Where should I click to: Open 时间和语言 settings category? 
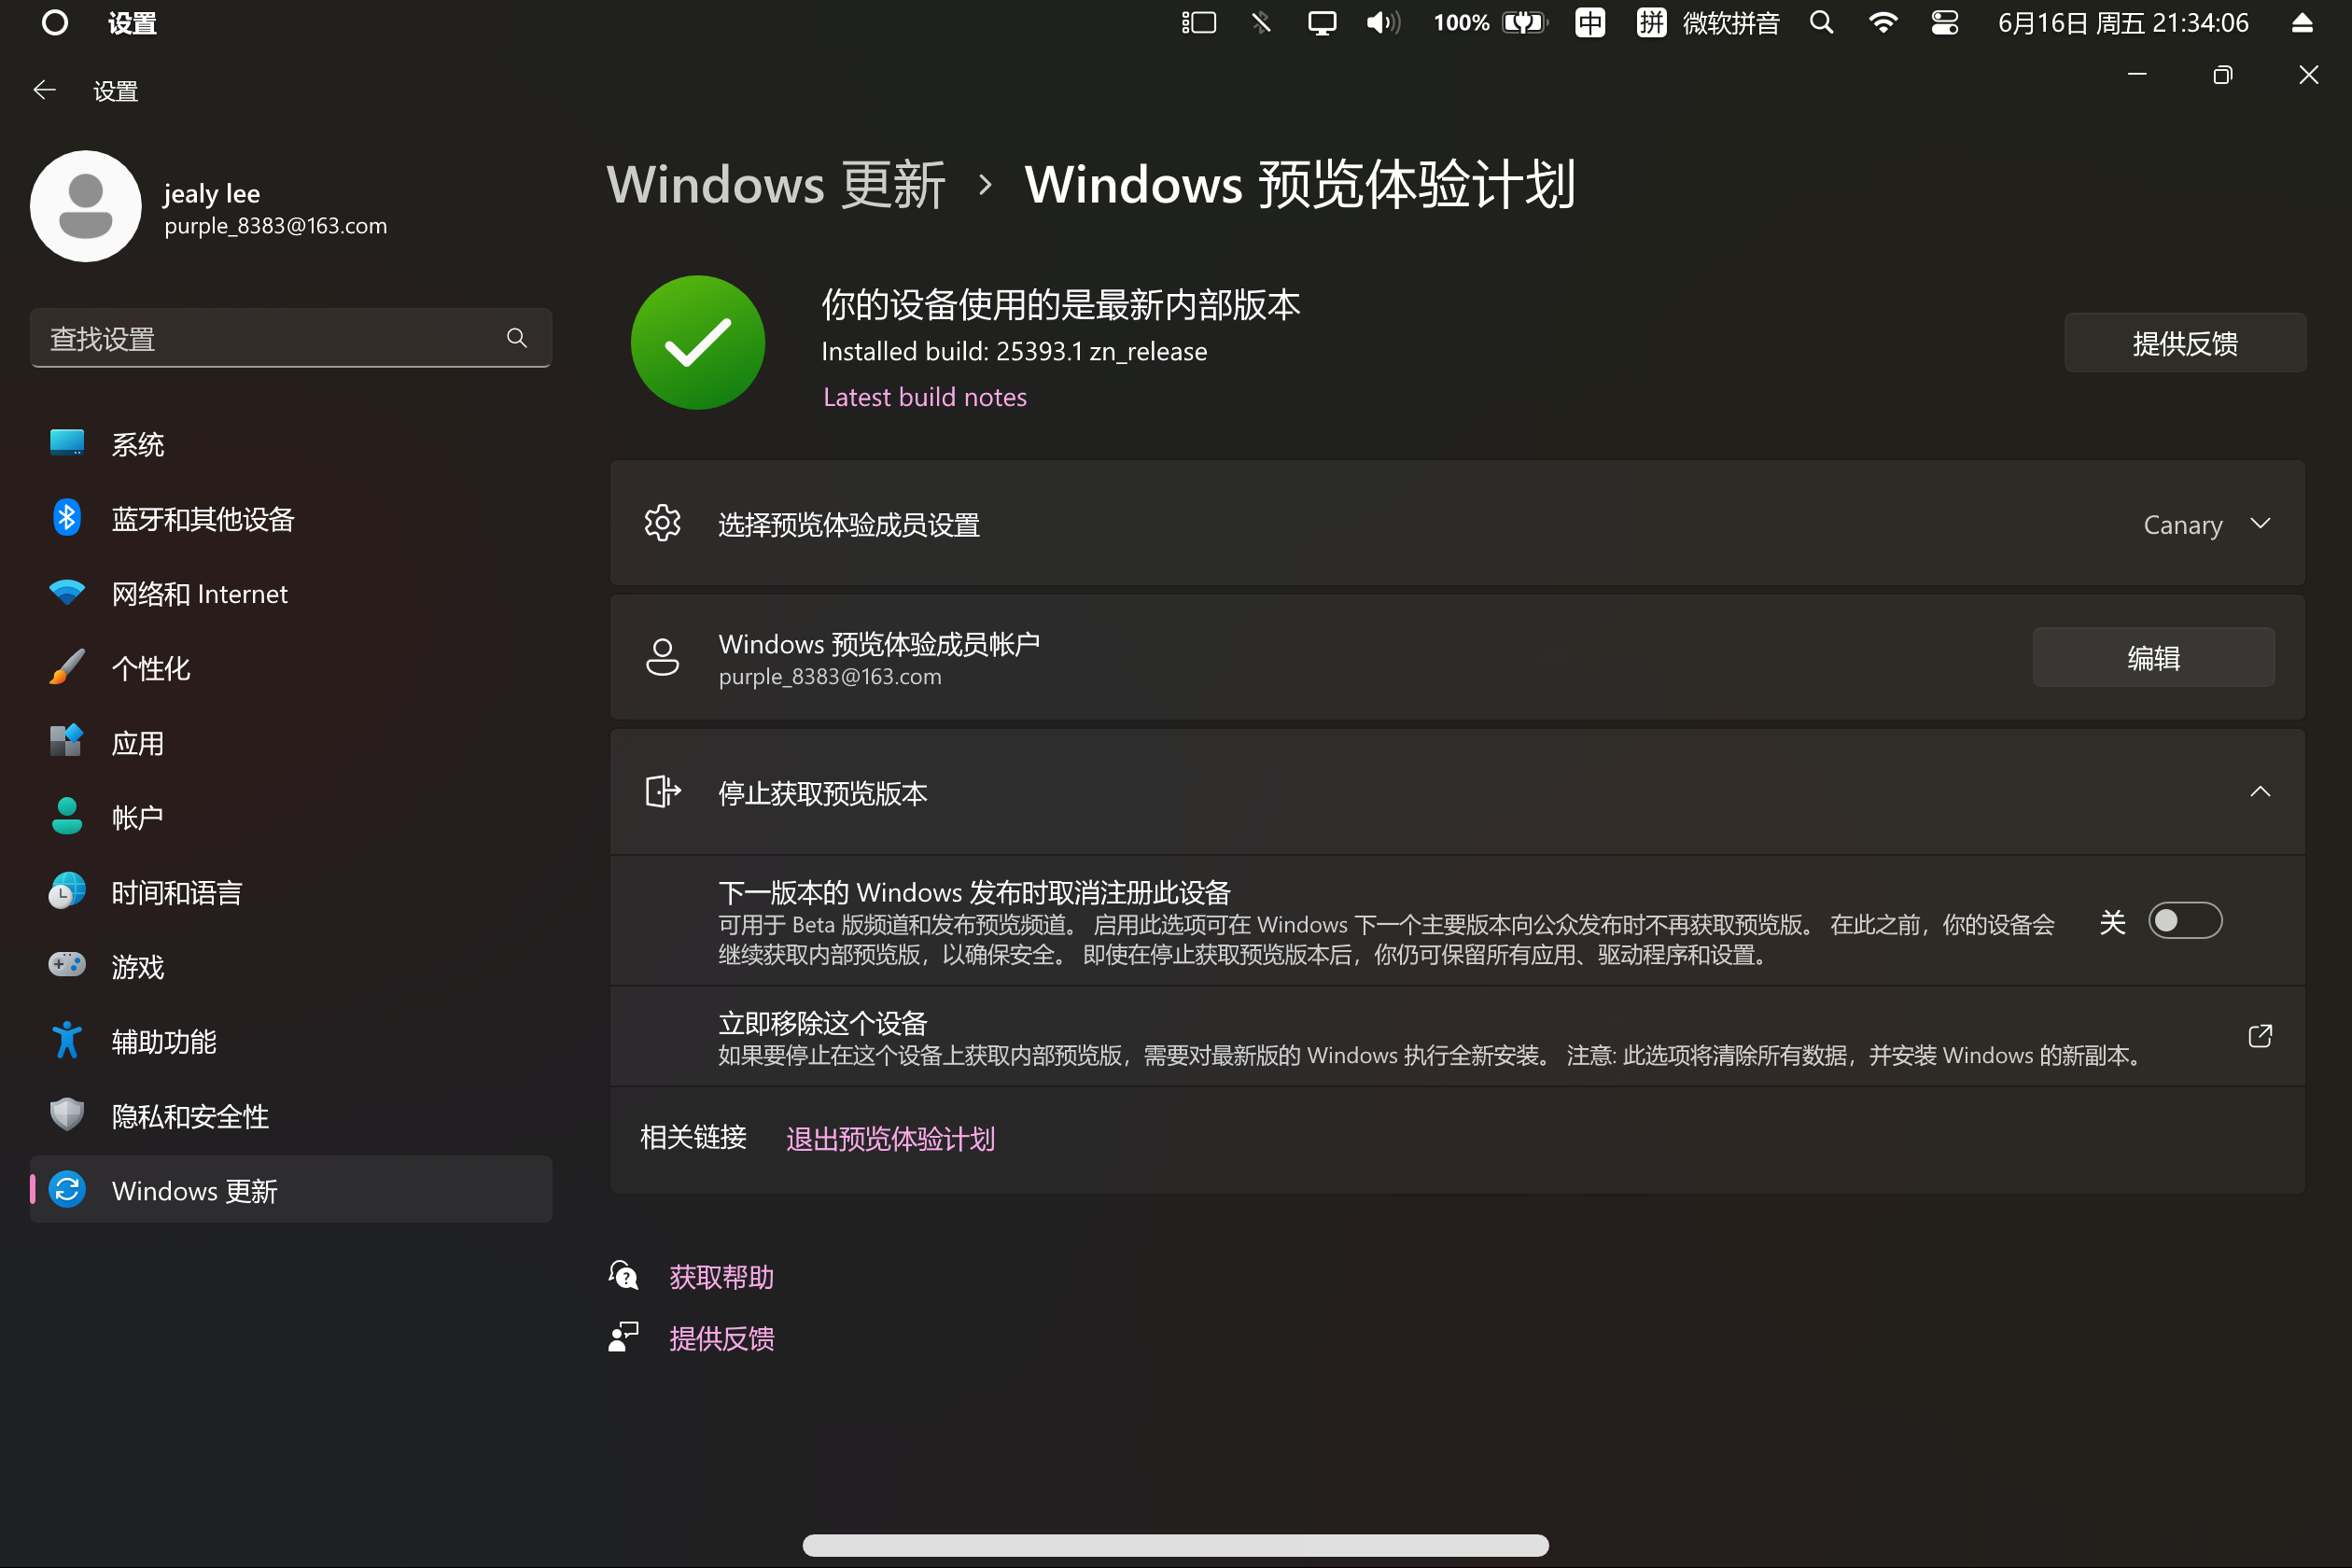click(291, 892)
